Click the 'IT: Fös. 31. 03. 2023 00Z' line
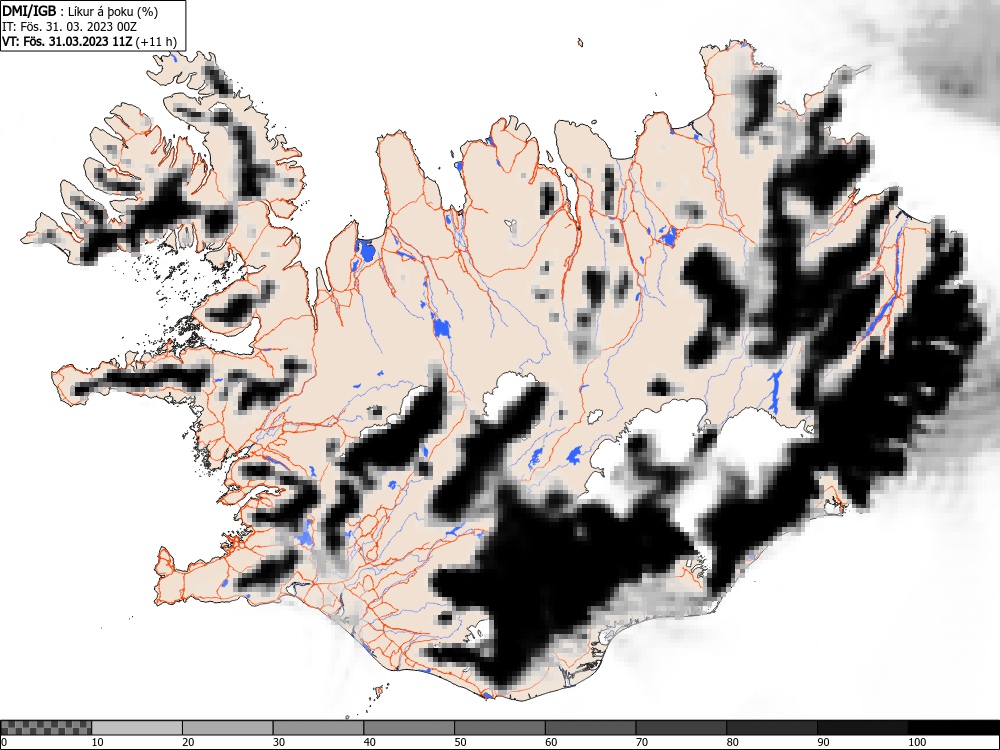1000x750 pixels. (x=70, y=27)
